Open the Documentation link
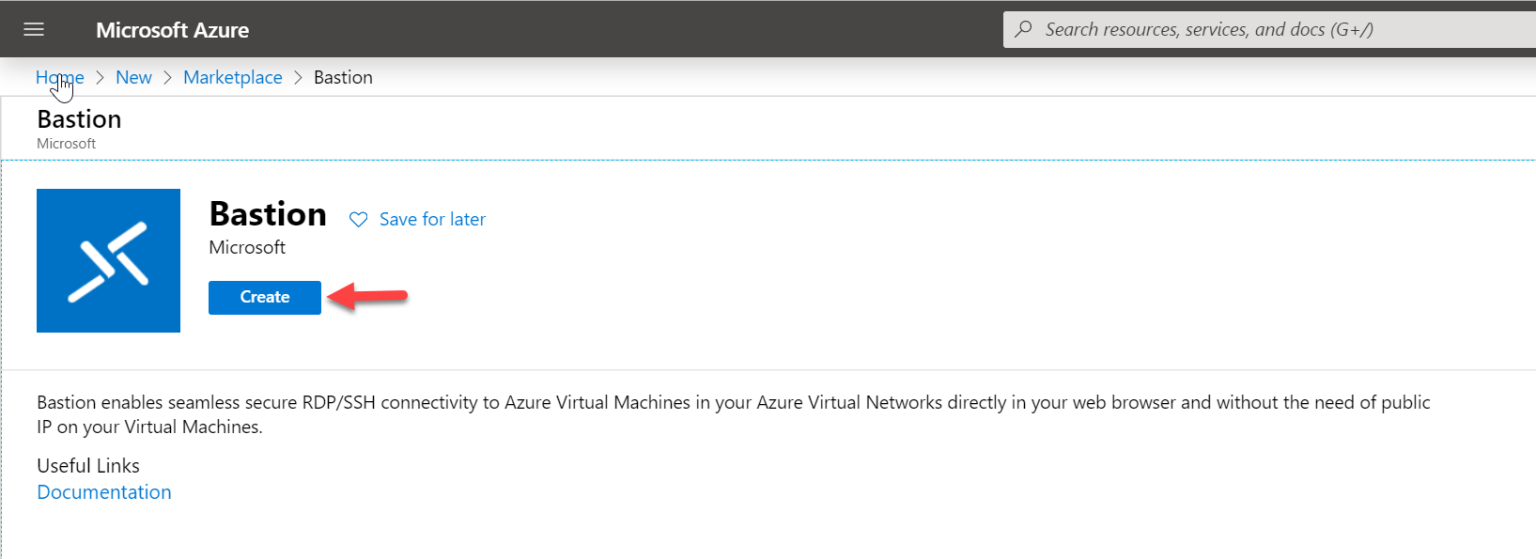 click(x=104, y=492)
